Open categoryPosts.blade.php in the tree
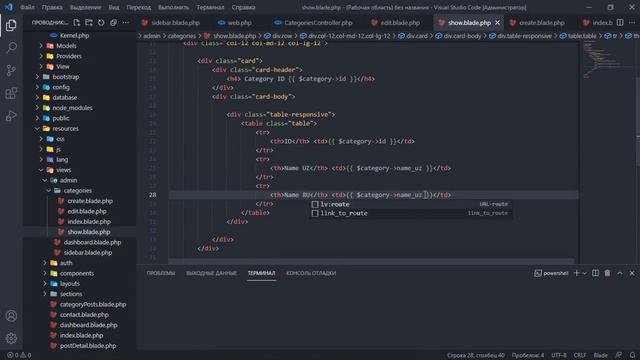640x360 pixels. pyautogui.click(x=93, y=304)
